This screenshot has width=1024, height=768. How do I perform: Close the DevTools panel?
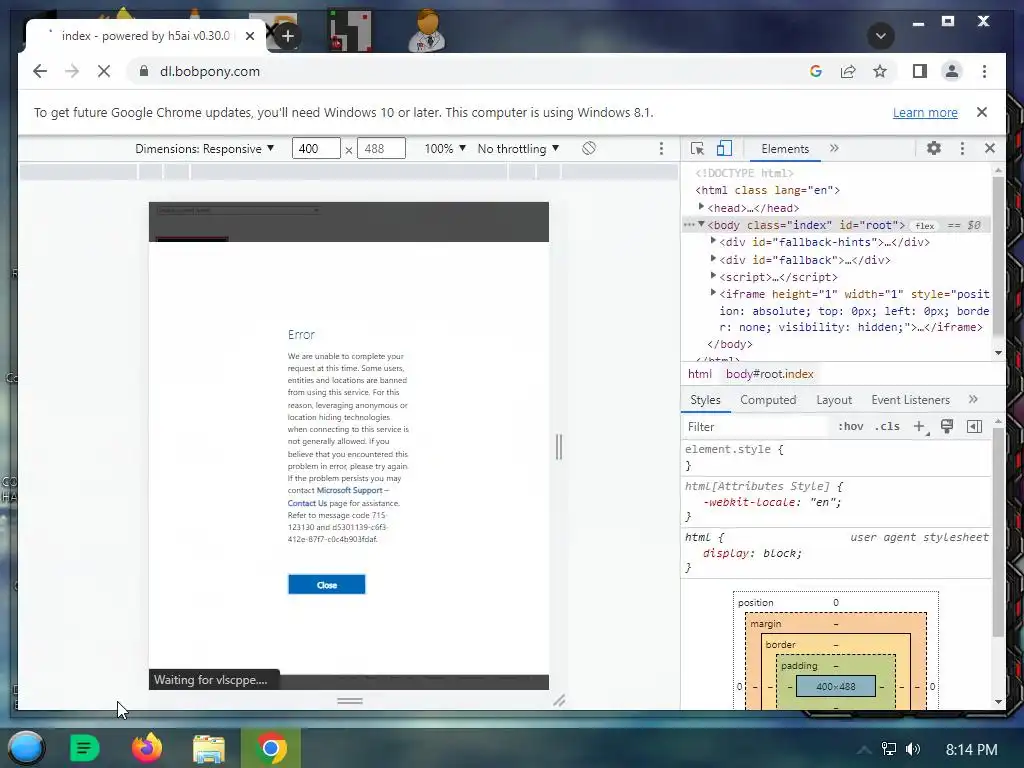[990, 148]
